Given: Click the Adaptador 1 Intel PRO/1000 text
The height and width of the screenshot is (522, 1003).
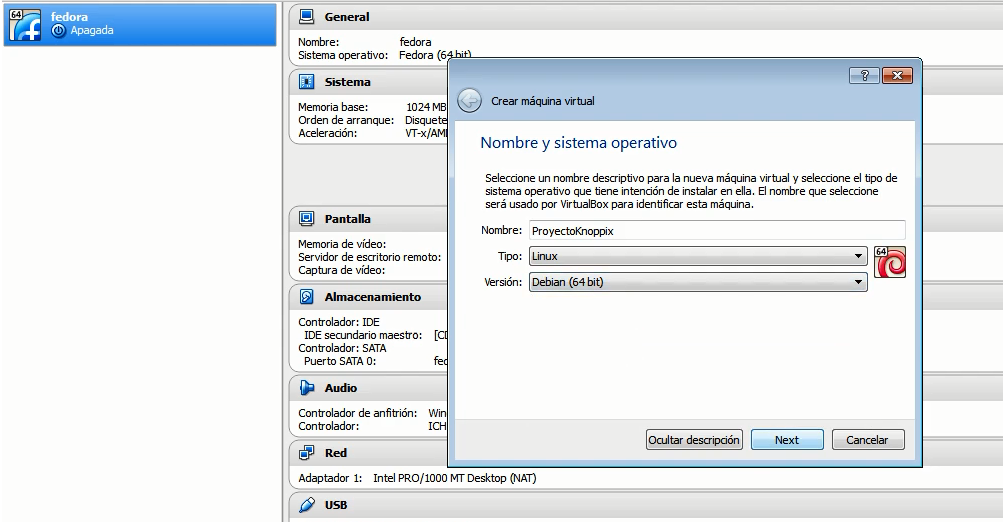Looking at the screenshot, I should 417,478.
